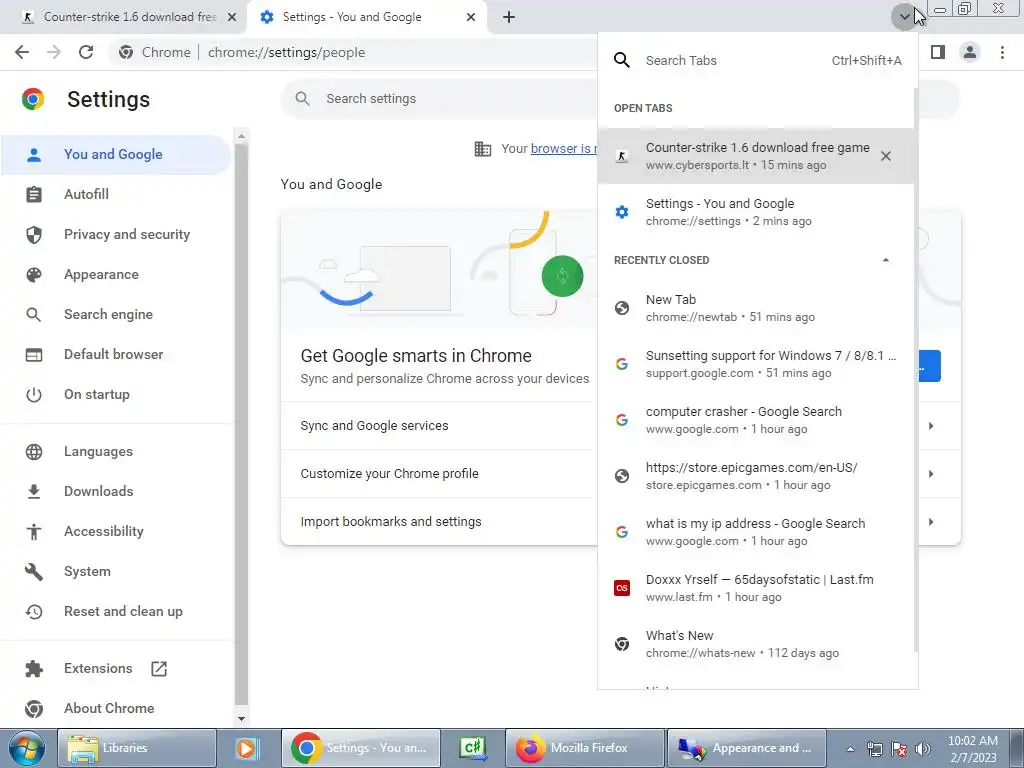The height and width of the screenshot is (768, 1024).
Task: Close the Counter-strike 1.6 browser tab
Action: pyautogui.click(x=232, y=17)
